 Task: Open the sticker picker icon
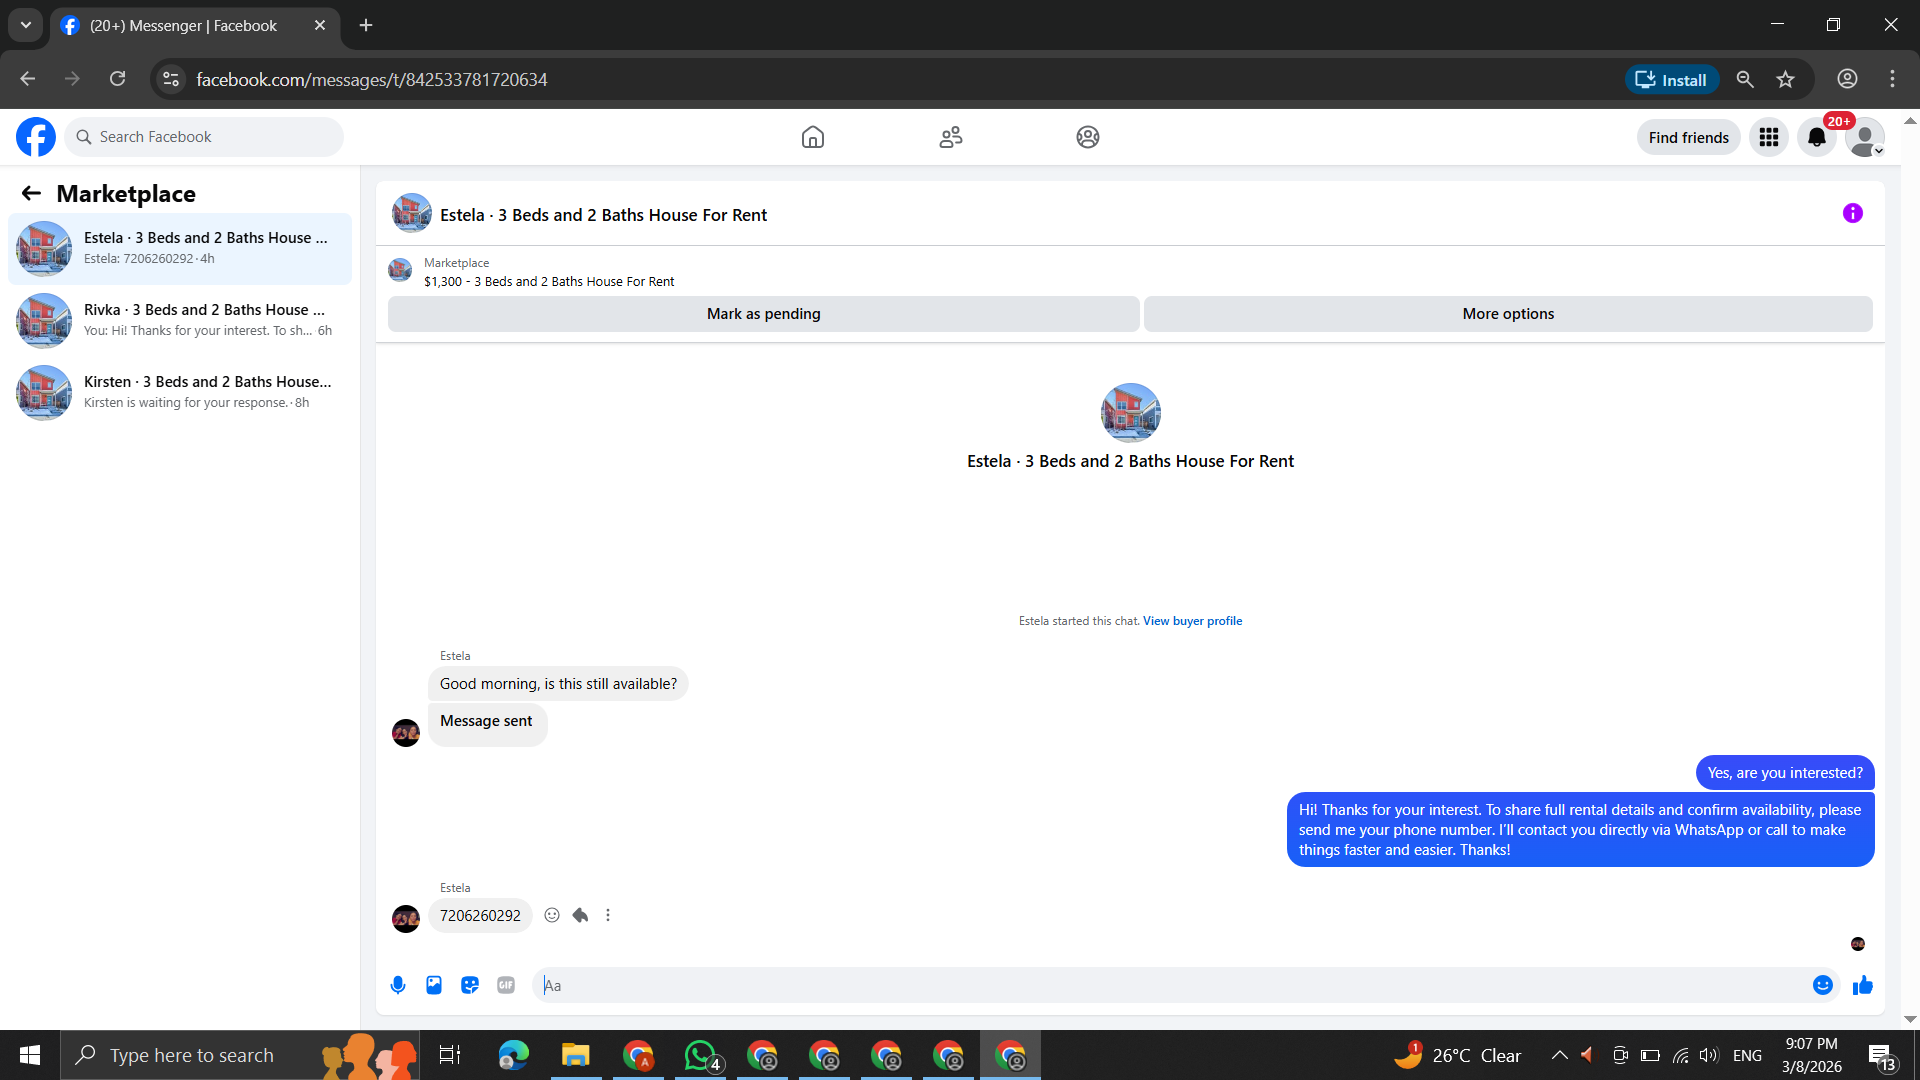click(x=470, y=985)
